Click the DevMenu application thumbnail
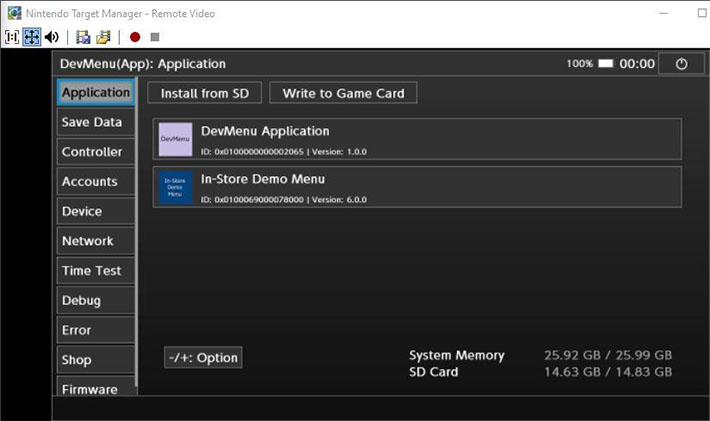The image size is (710, 421). click(x=175, y=139)
